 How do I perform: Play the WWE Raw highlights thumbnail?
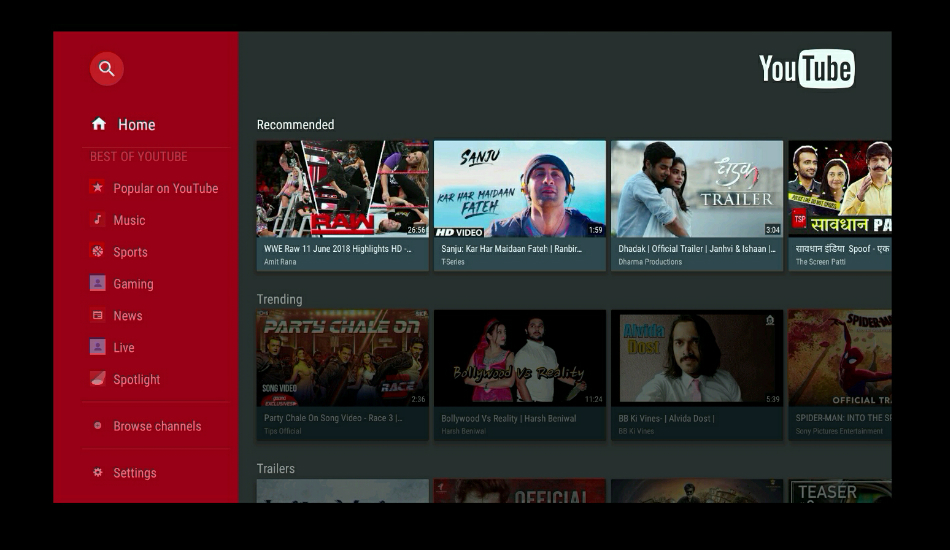pyautogui.click(x=342, y=189)
